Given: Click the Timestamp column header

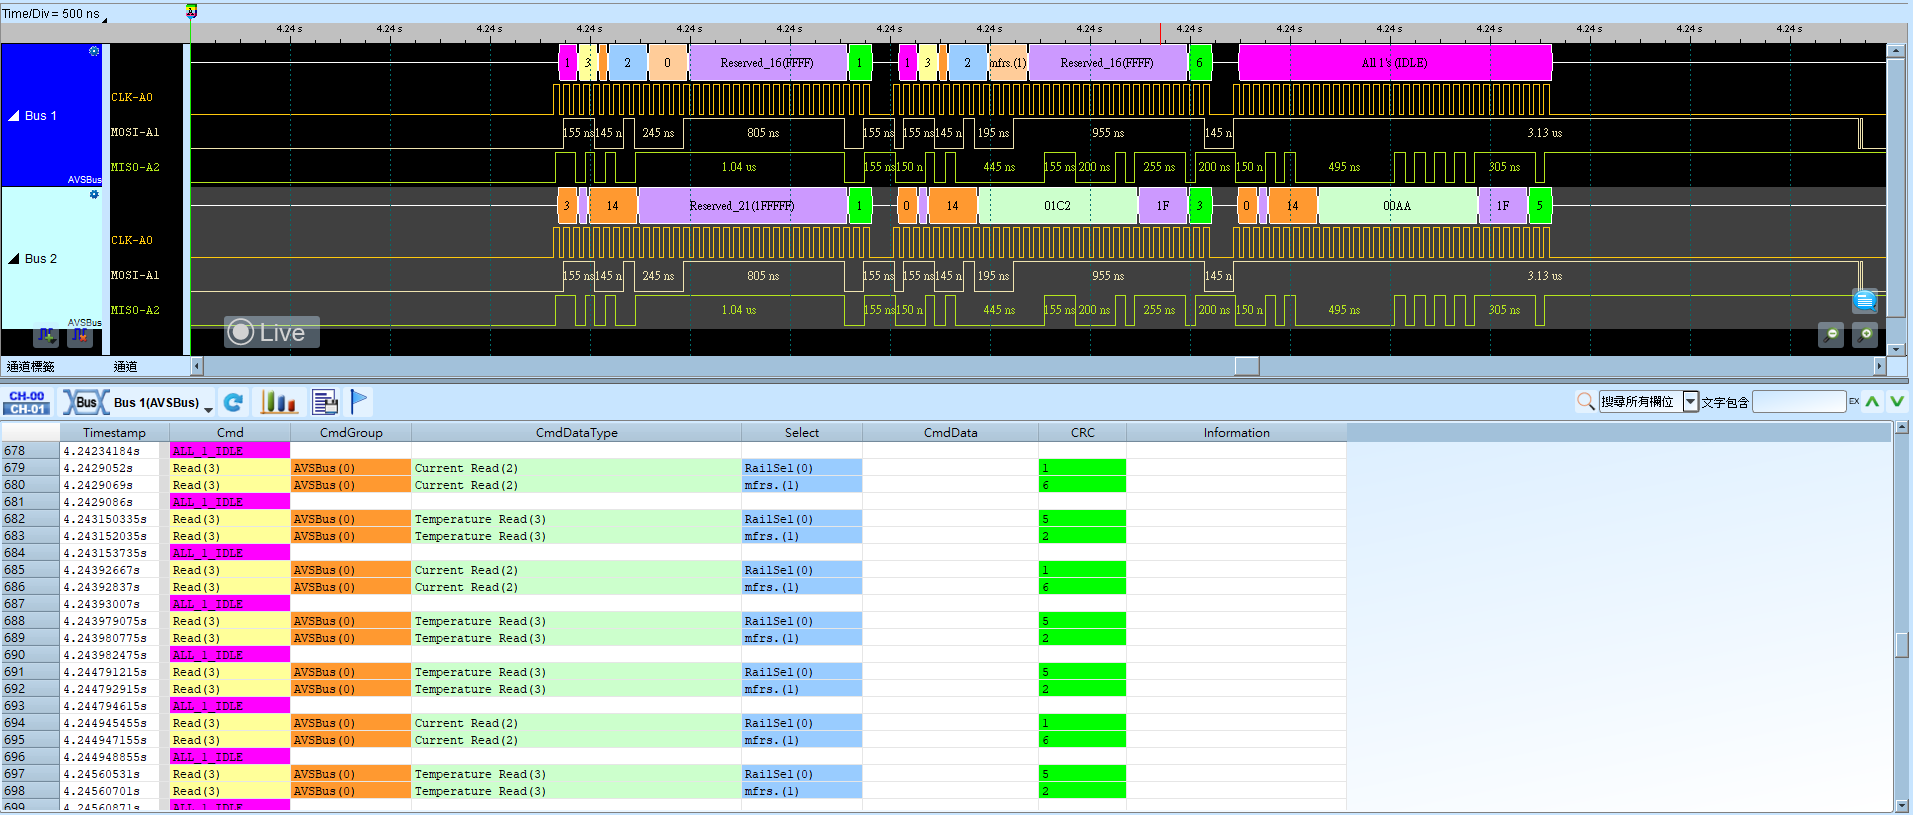Looking at the screenshot, I should (x=114, y=433).
